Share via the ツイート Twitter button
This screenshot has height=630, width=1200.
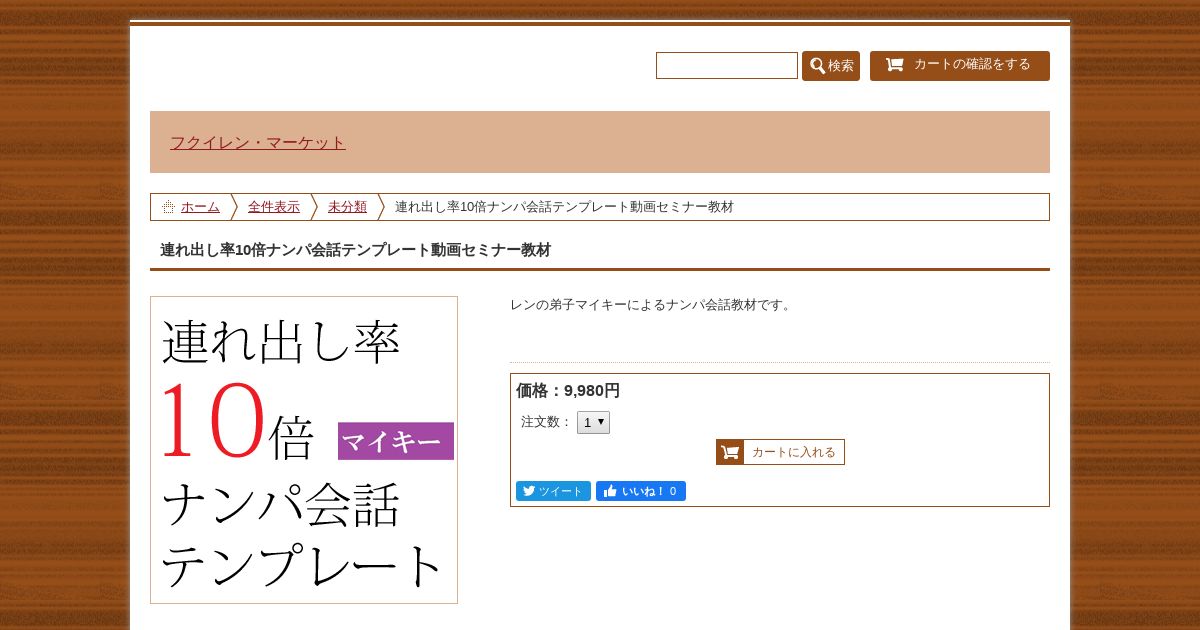(x=553, y=491)
